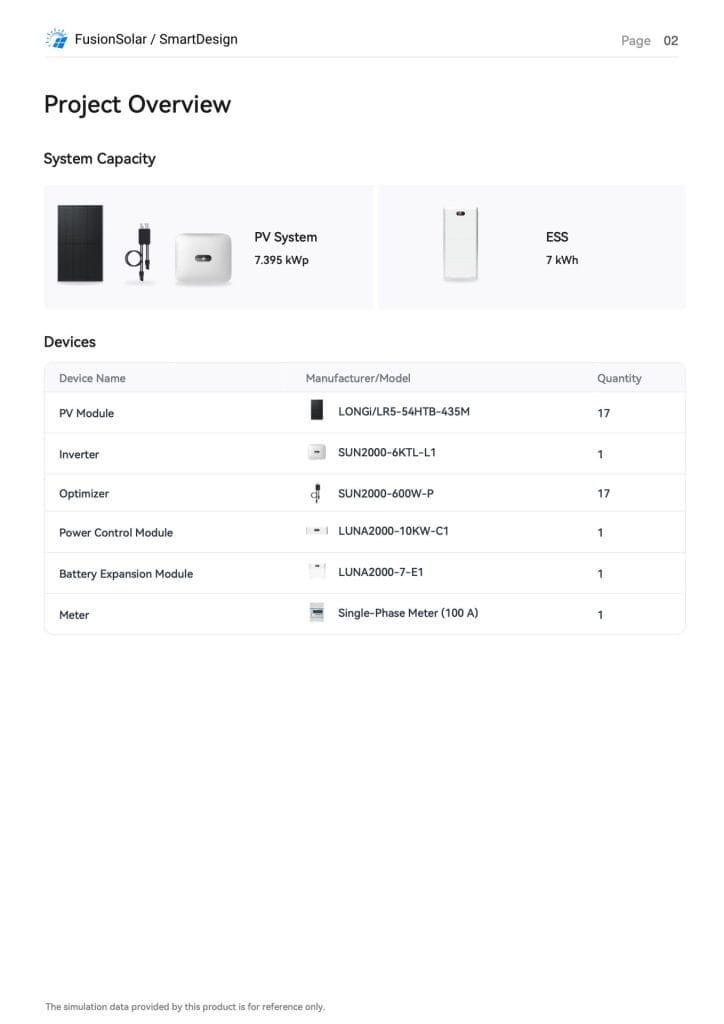Click the power control module icon beside LUNA2000-10KW-C1
Image resolution: width=724 pixels, height=1024 pixels.
317,531
